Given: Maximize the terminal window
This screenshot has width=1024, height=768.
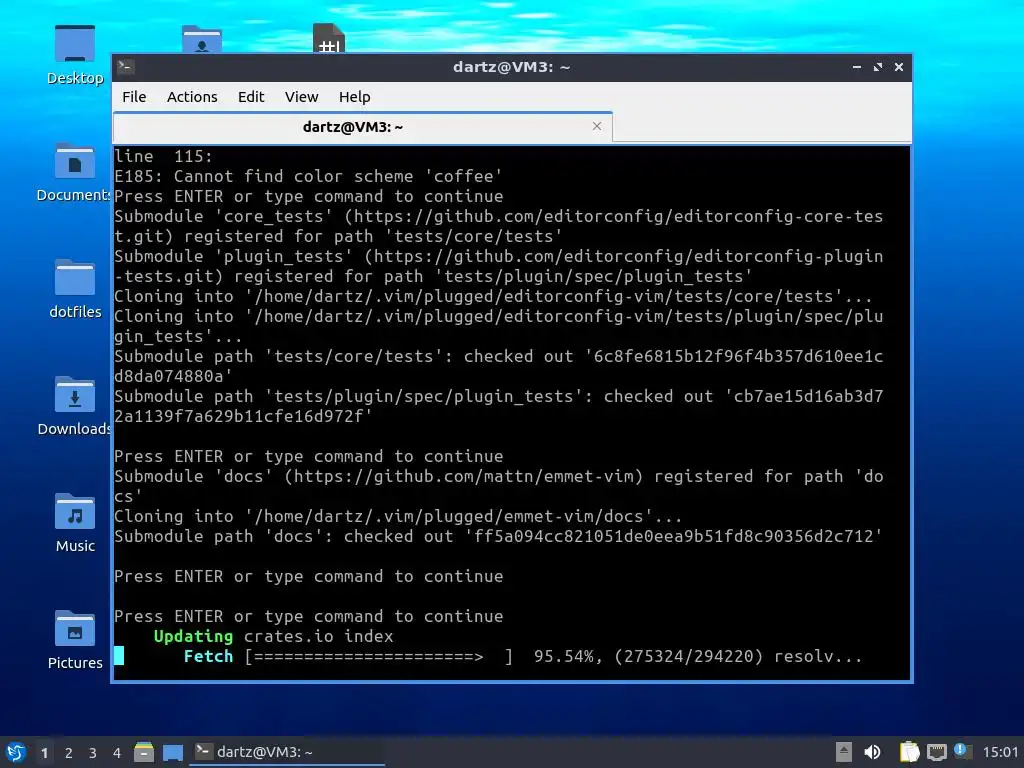Looking at the screenshot, I should coord(878,67).
